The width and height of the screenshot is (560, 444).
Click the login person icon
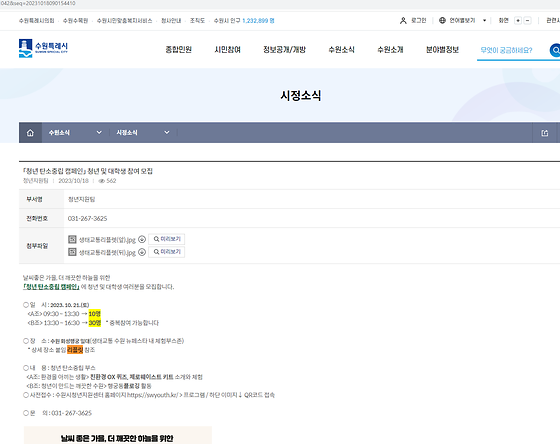pos(403,21)
